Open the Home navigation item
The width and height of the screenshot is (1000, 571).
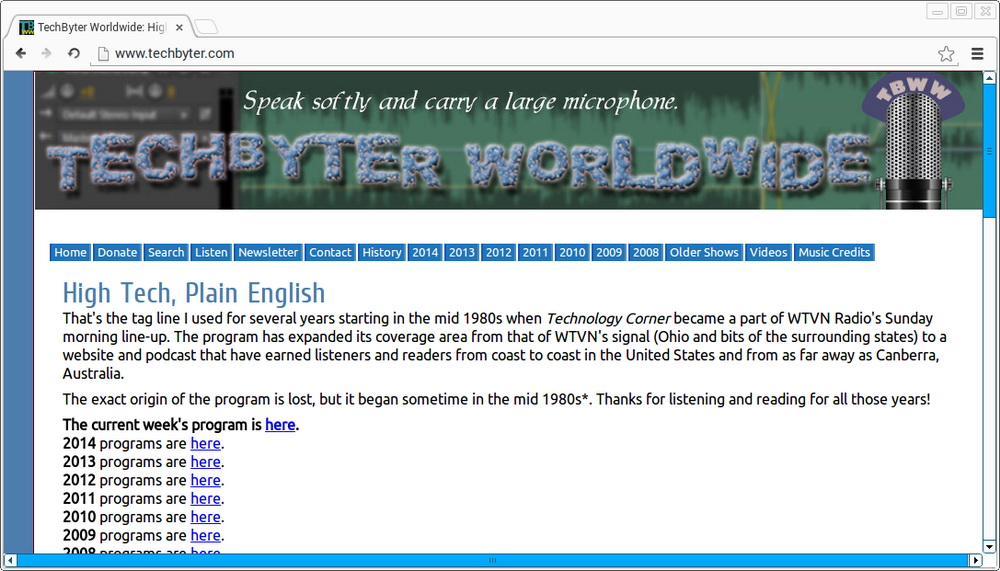click(x=70, y=252)
